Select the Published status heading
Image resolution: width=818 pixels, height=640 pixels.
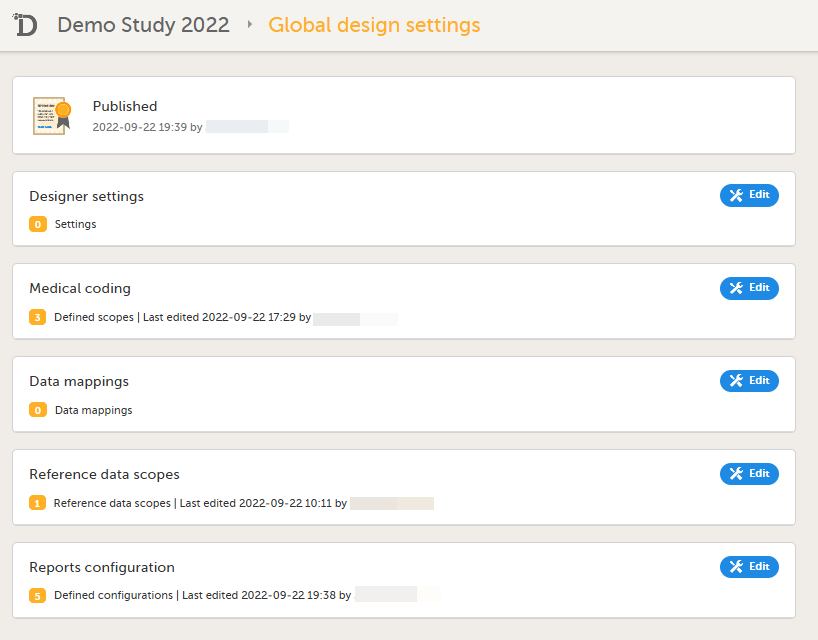[125, 106]
